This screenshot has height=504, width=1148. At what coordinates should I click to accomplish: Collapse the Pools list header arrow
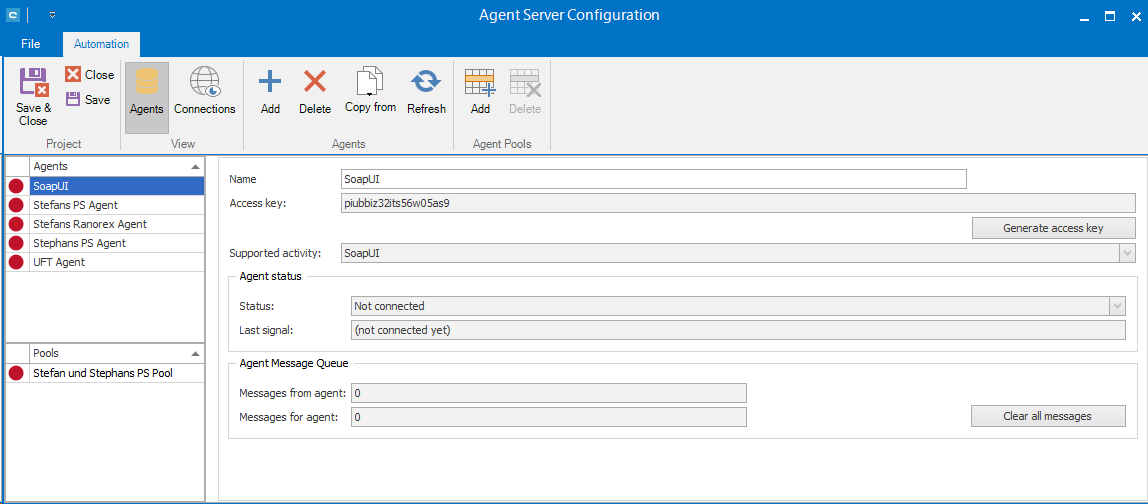[x=194, y=354]
